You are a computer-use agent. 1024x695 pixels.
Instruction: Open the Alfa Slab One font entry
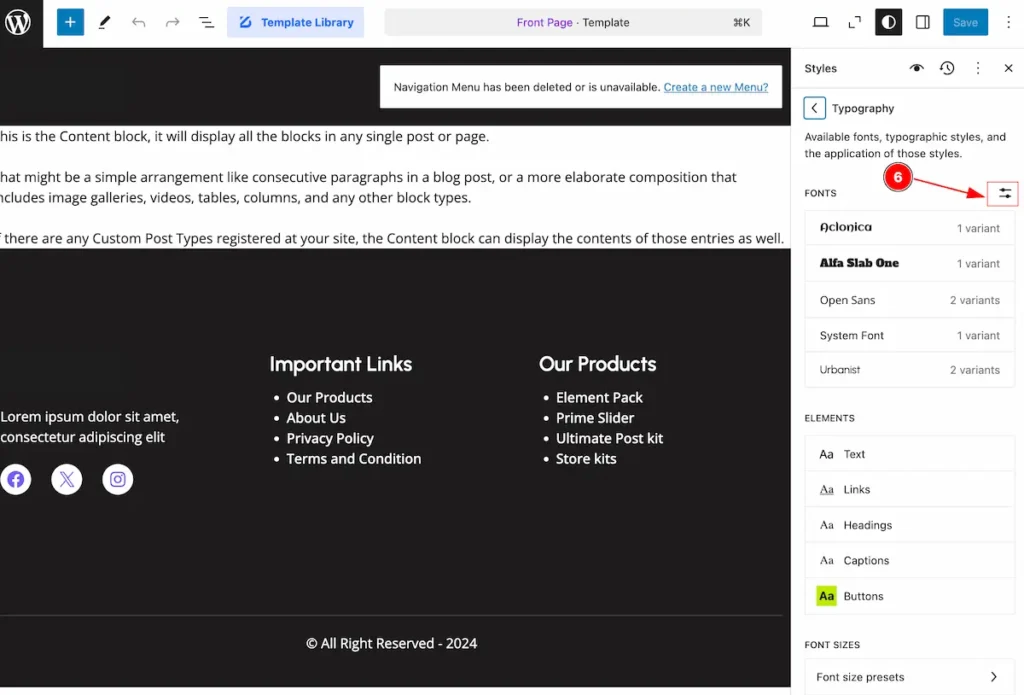click(909, 263)
